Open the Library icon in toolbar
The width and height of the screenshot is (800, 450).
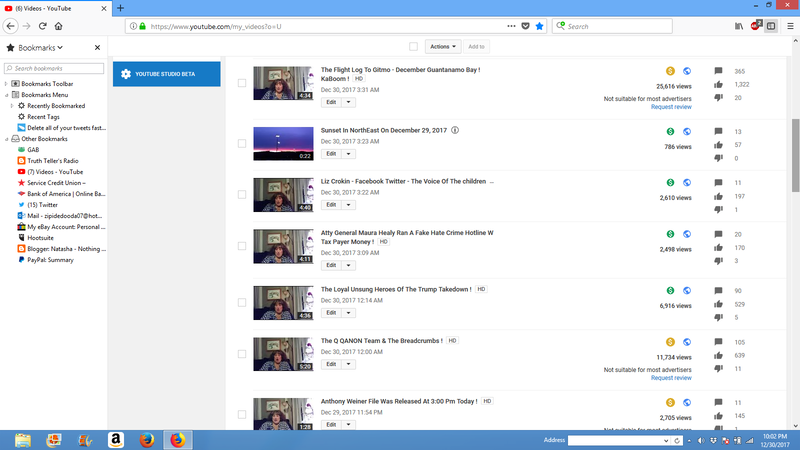pos(739,26)
